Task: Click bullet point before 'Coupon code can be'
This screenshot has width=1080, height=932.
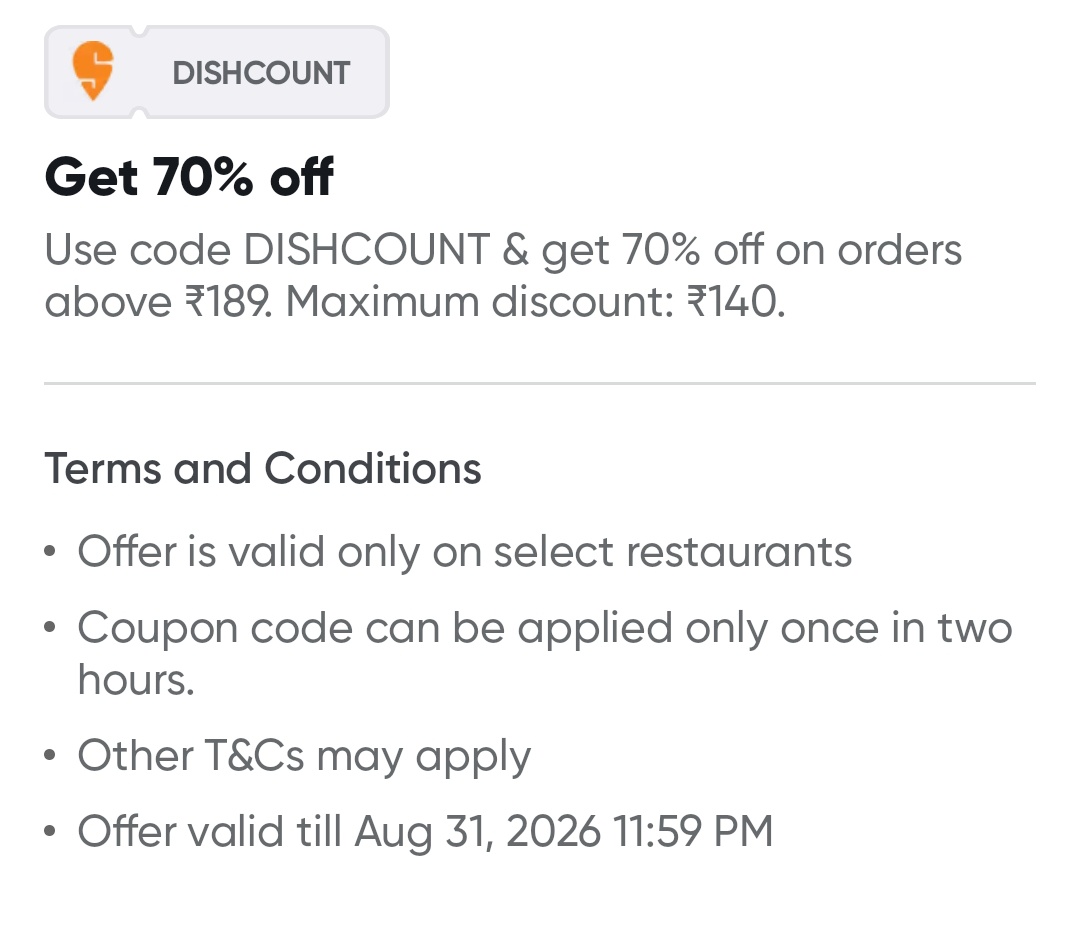Action: click(51, 630)
